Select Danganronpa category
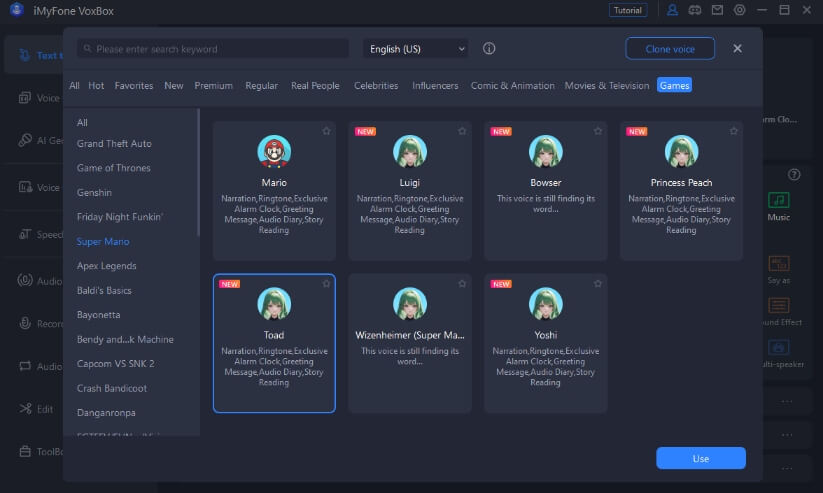The height and width of the screenshot is (493, 823). pyautogui.click(x=106, y=413)
